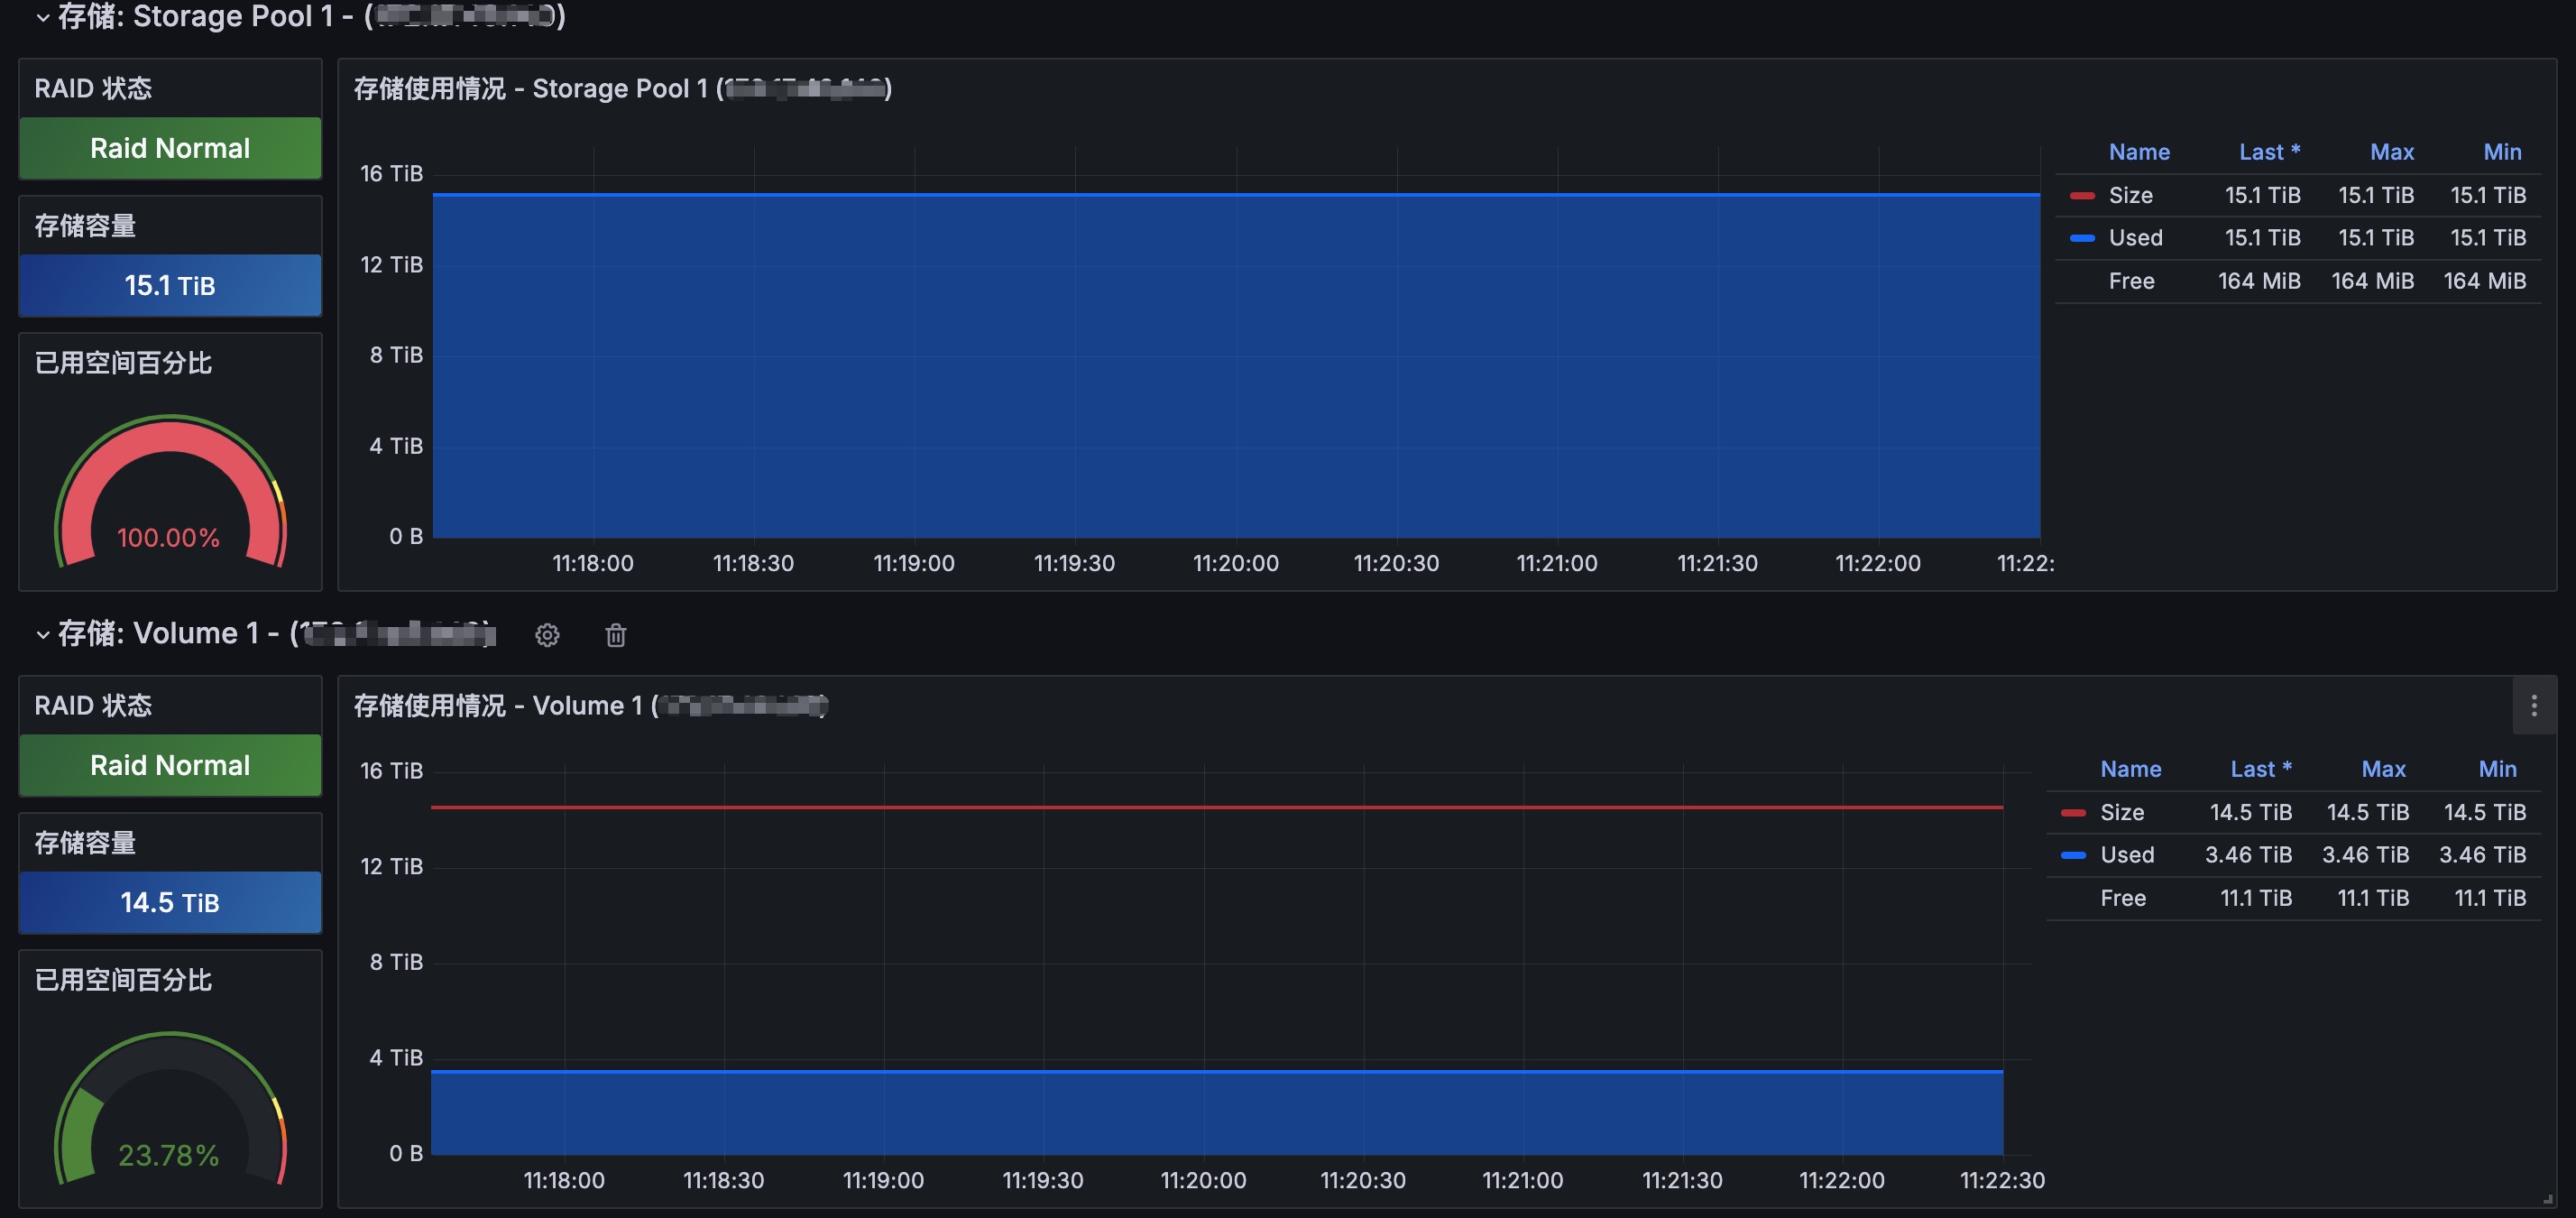Toggle Used series in Storage Pool legend
The image size is (2576, 1218).
[x=2135, y=238]
